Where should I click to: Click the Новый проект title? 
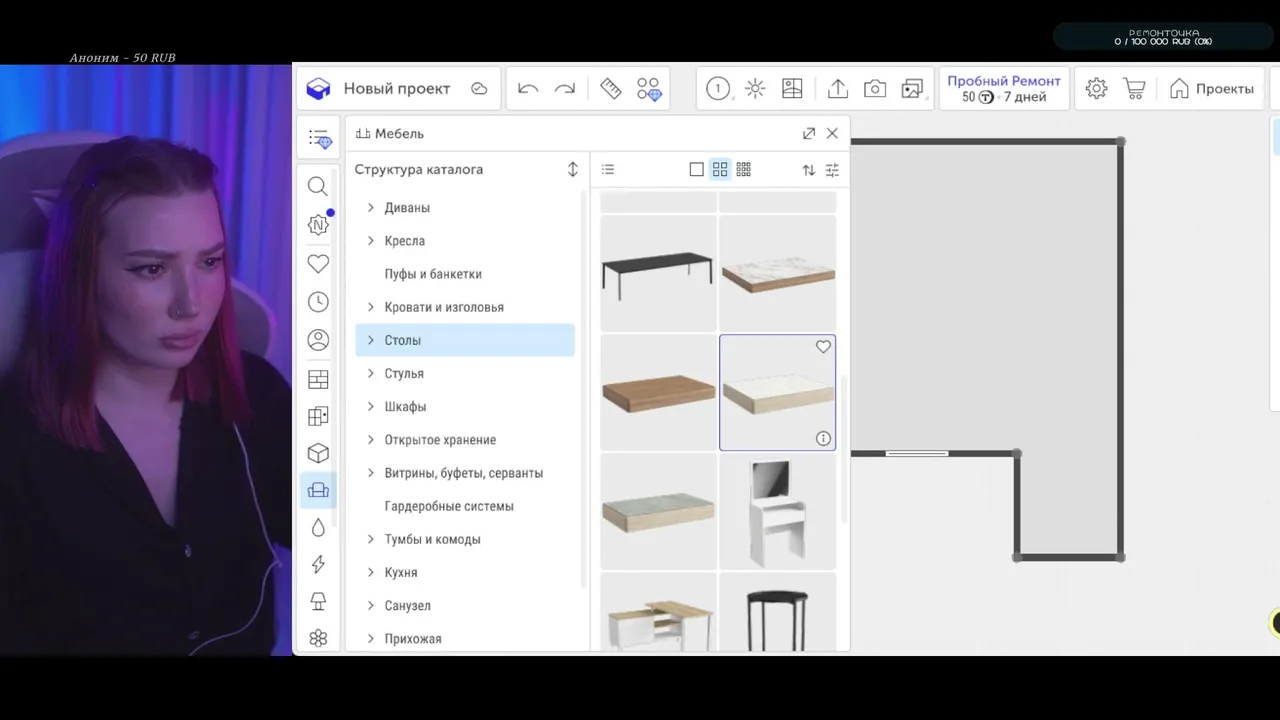[397, 89]
